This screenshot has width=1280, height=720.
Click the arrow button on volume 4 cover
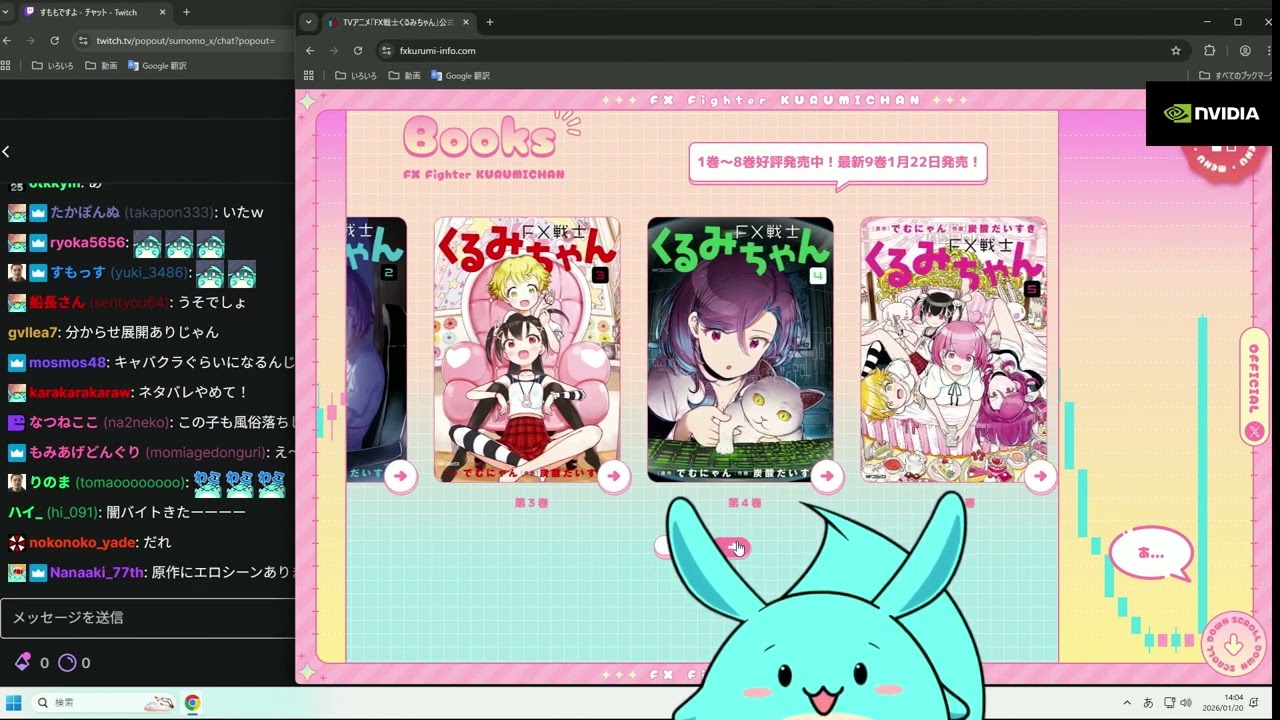click(x=826, y=476)
